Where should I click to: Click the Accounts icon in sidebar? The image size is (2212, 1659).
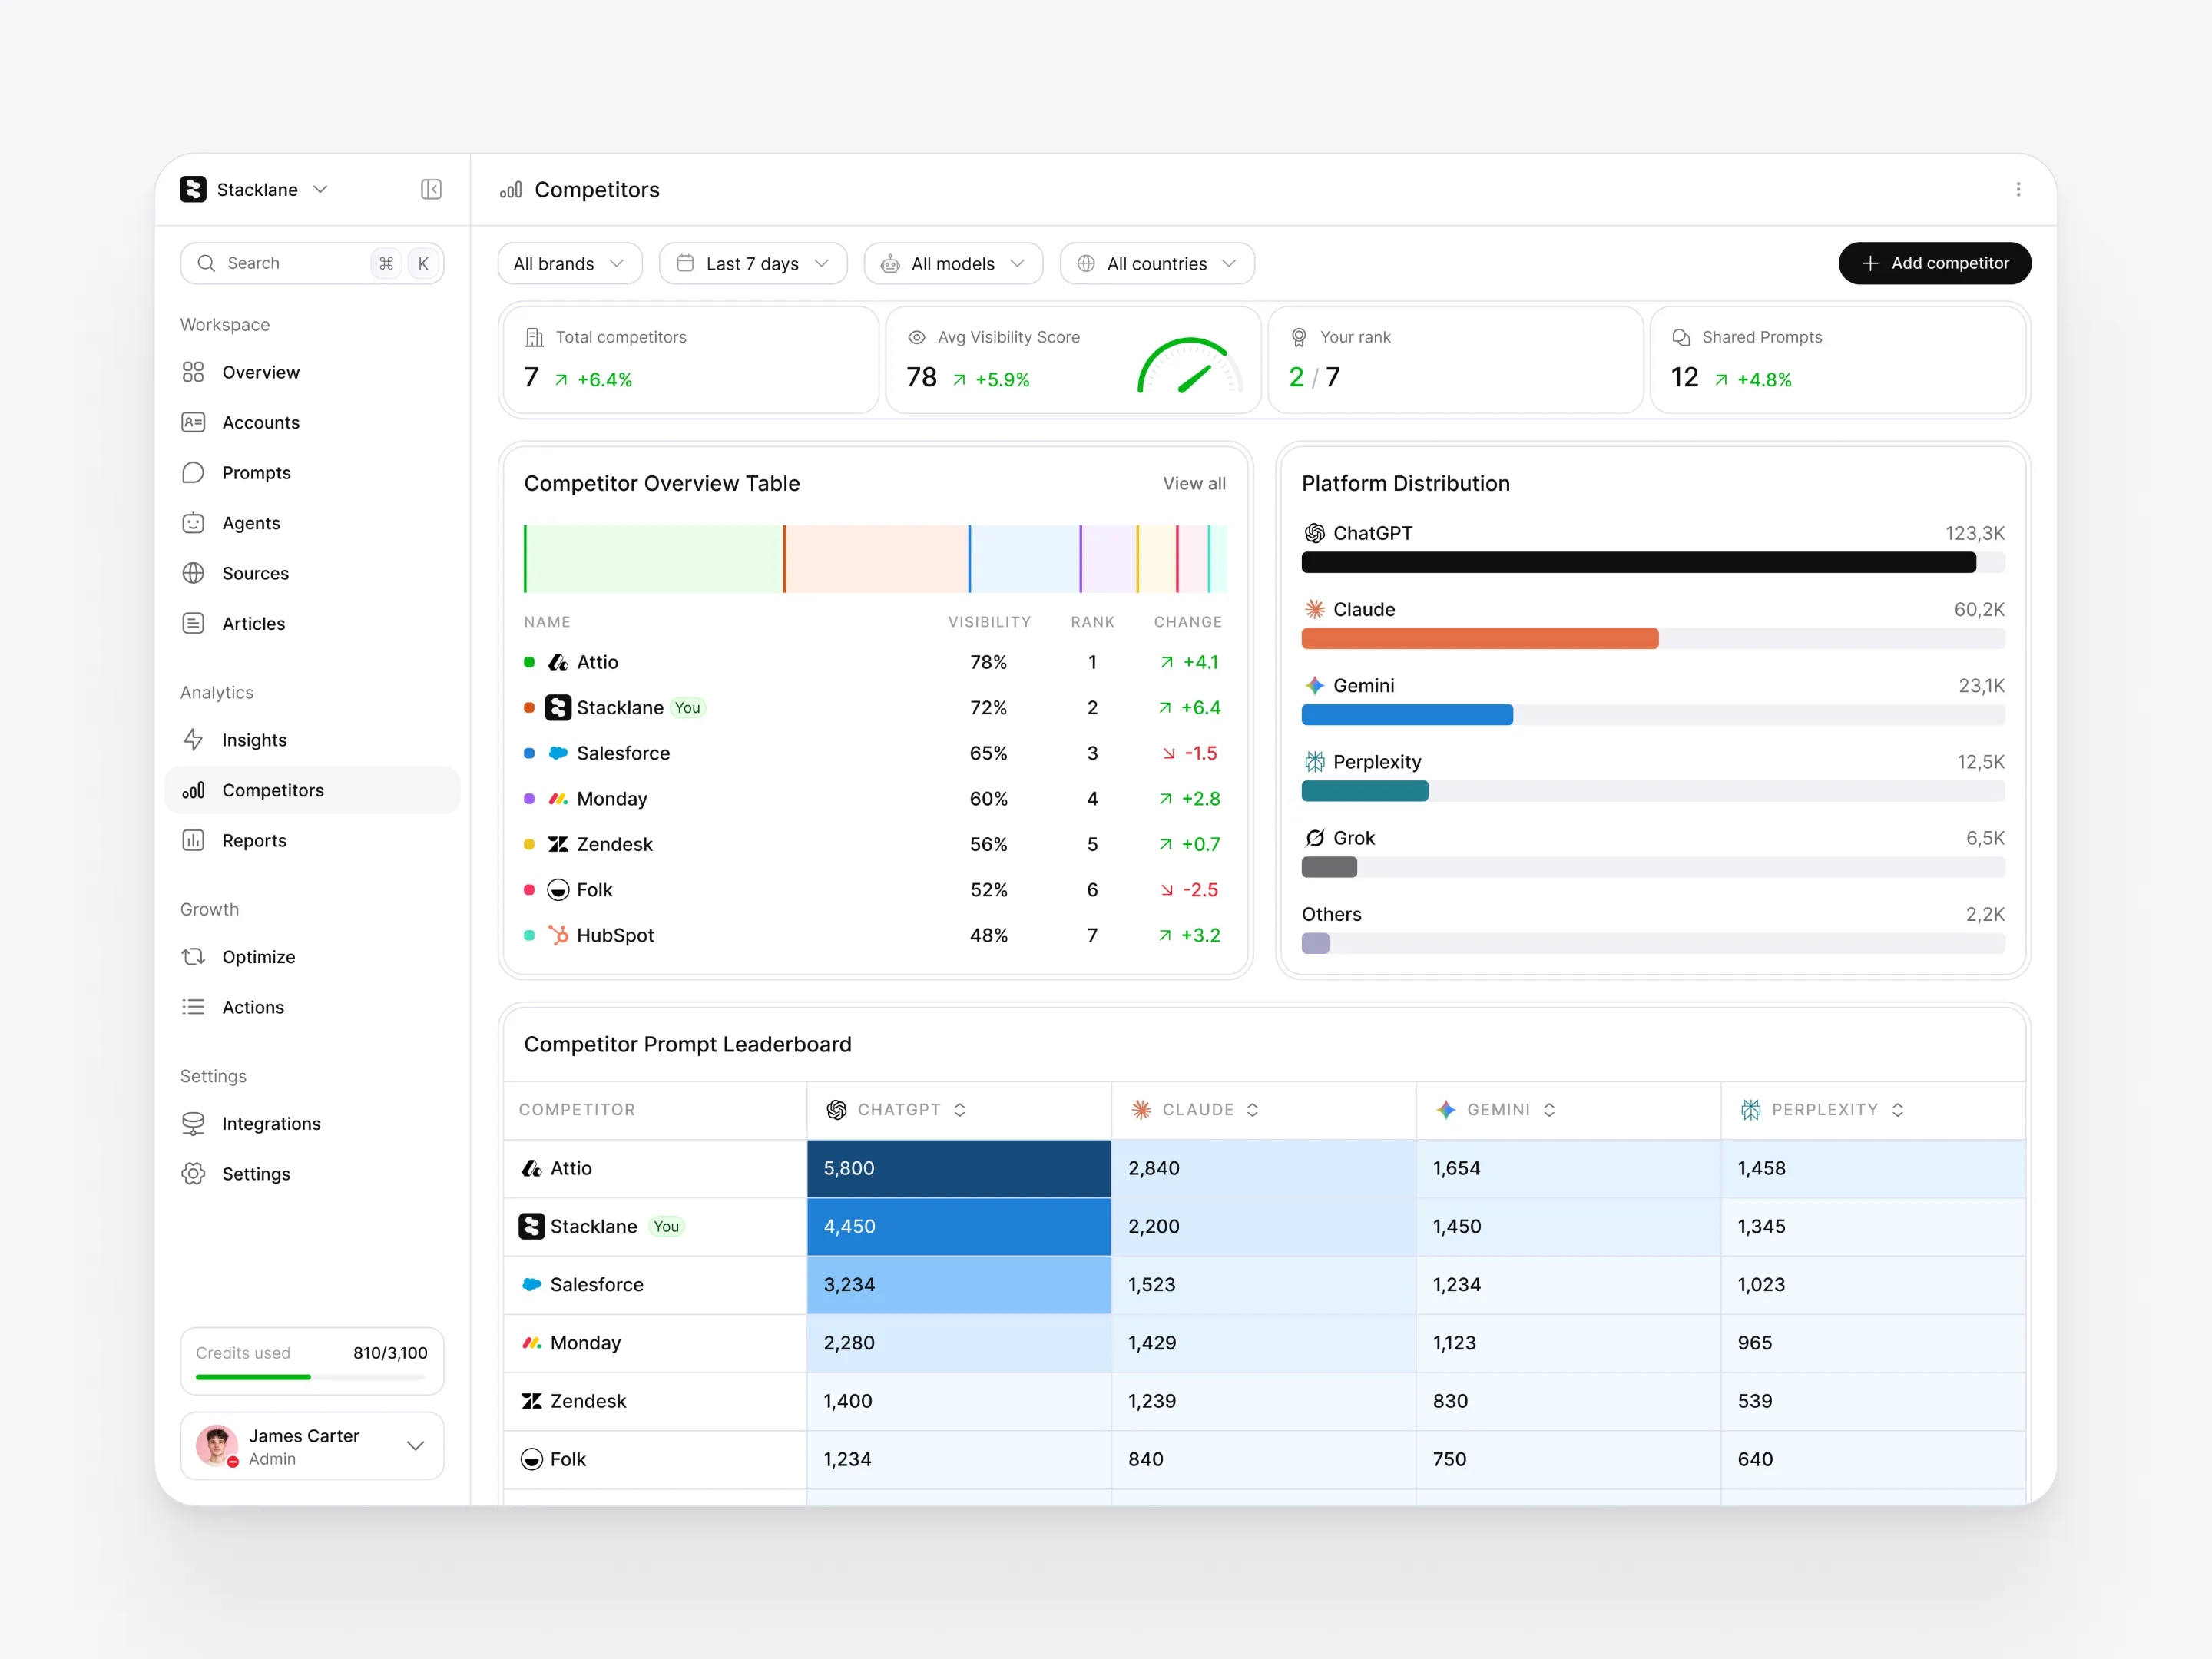(x=193, y=422)
